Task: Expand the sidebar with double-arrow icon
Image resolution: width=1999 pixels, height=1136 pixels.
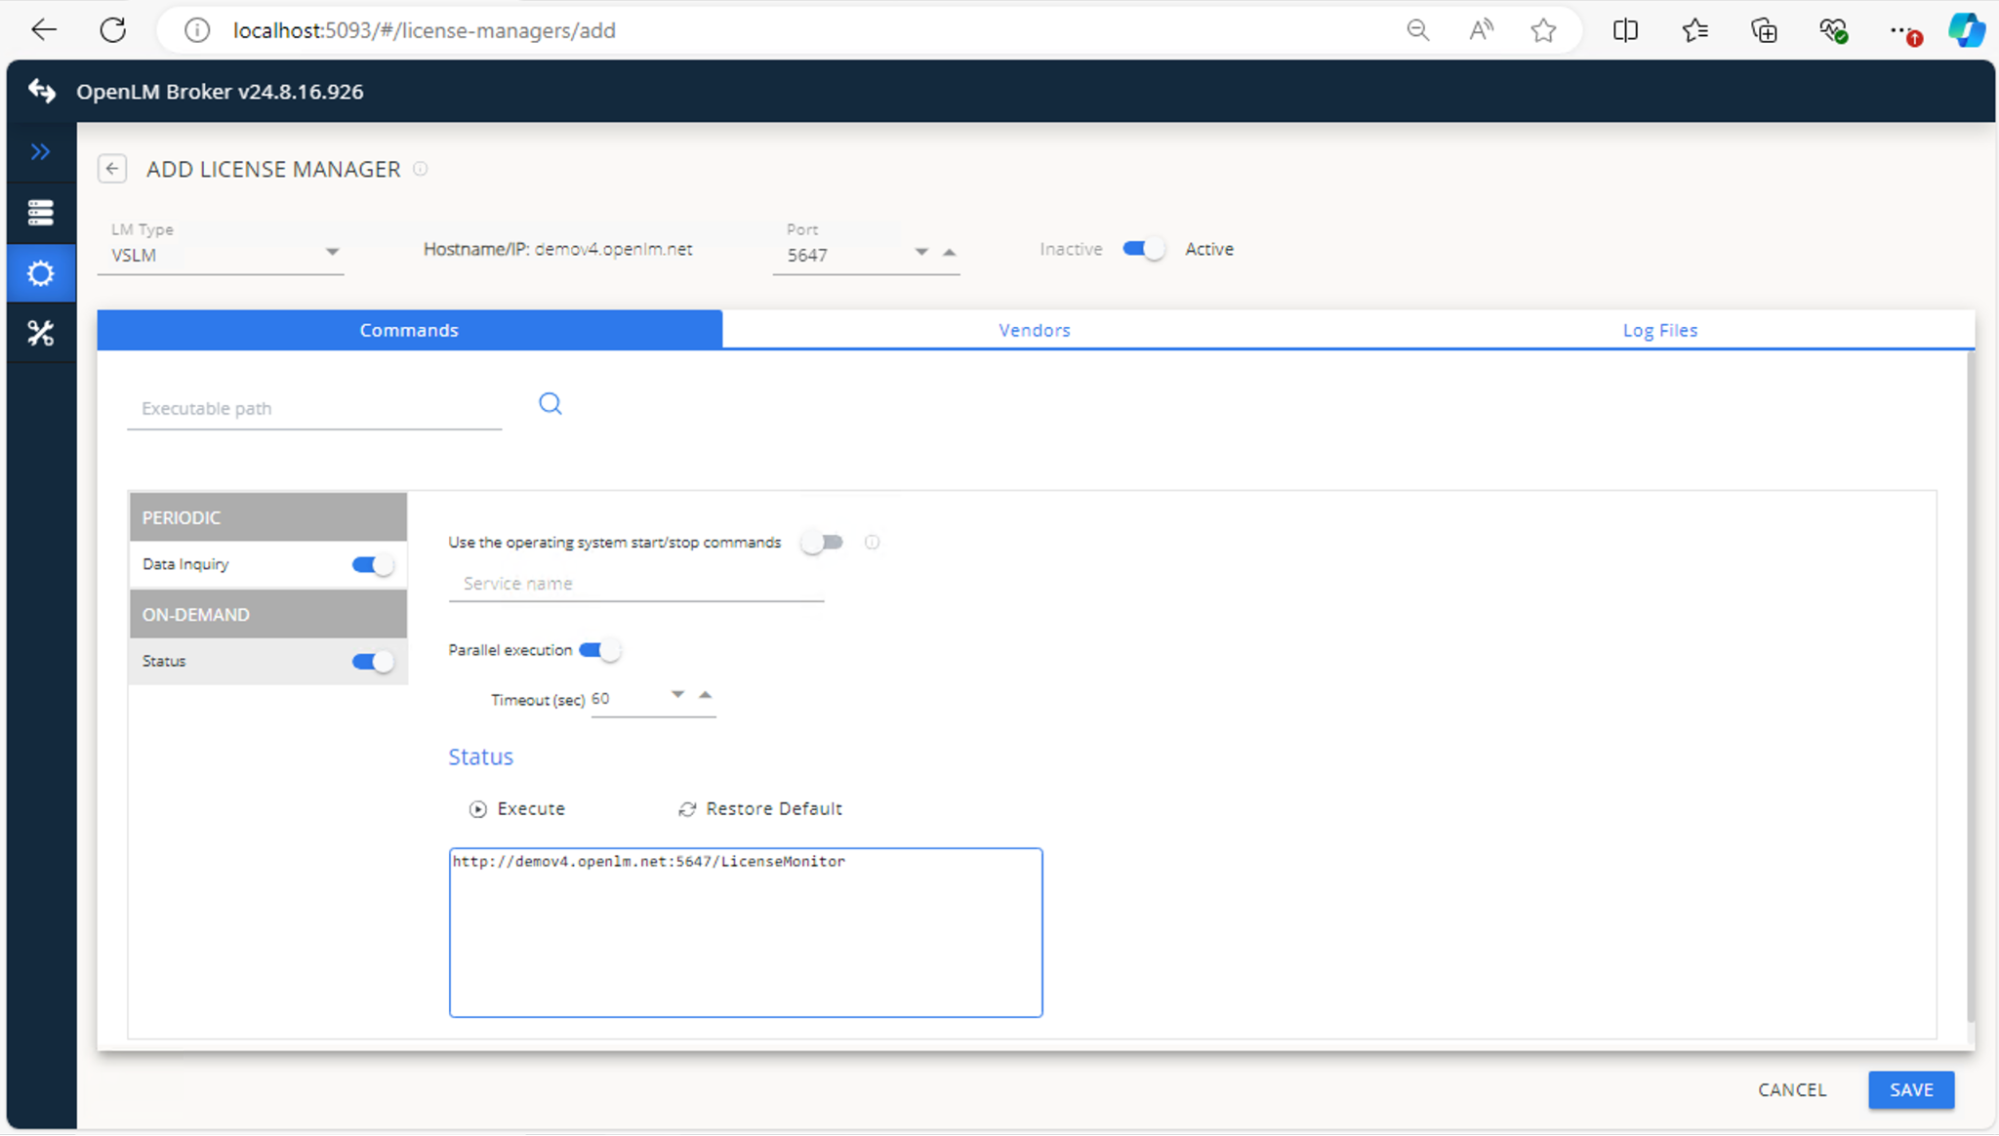Action: point(40,152)
